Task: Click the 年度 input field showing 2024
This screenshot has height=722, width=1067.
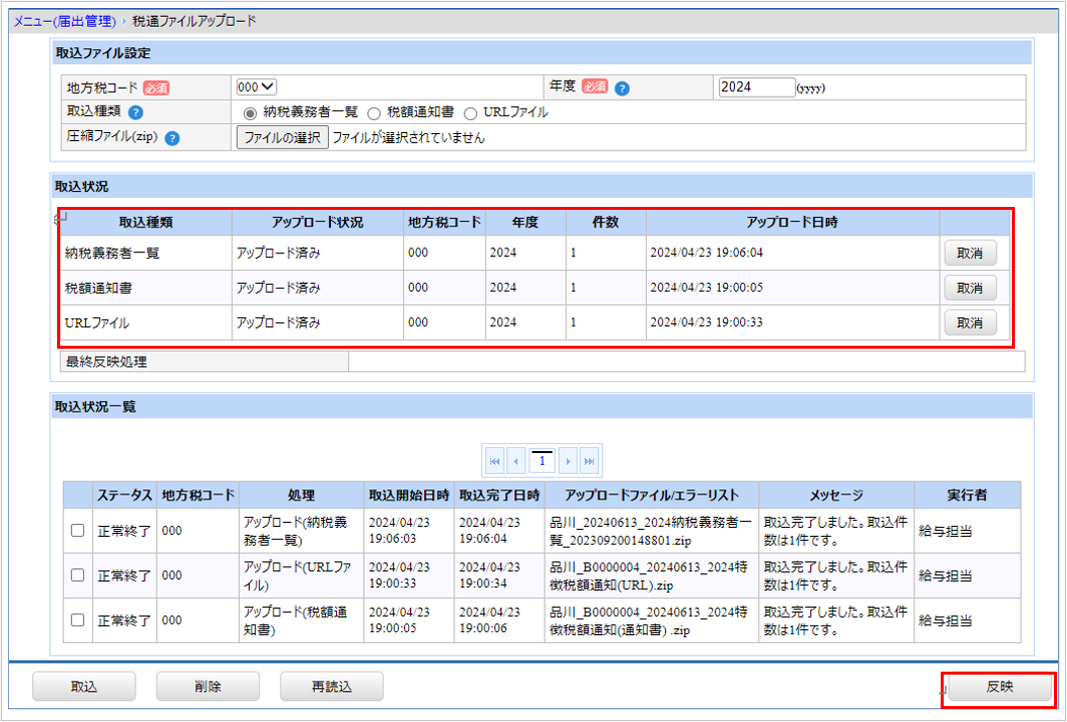Action: click(x=757, y=87)
